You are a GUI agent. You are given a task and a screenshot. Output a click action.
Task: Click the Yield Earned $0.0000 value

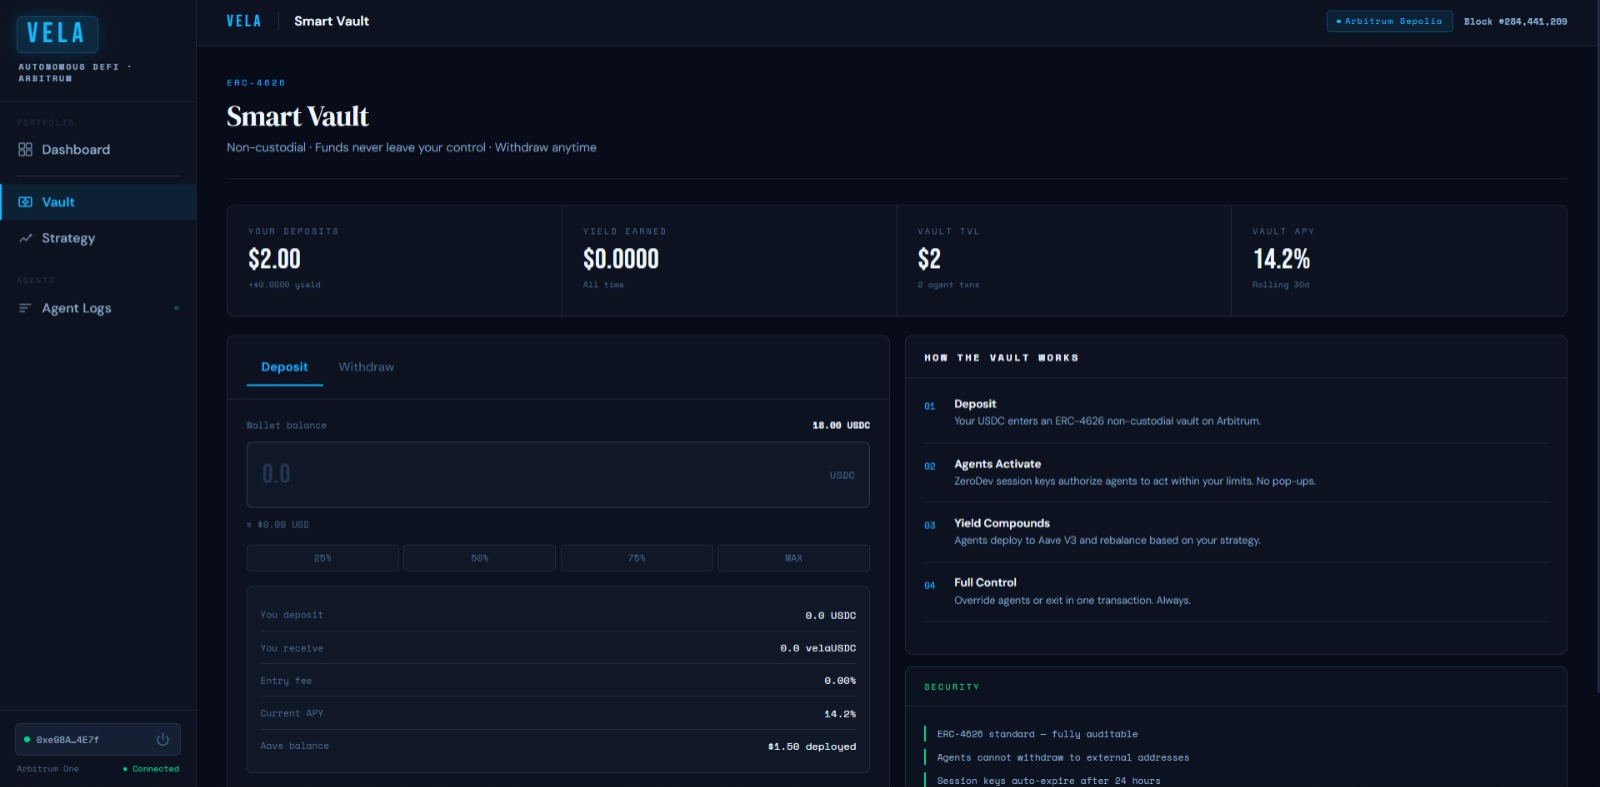click(621, 259)
